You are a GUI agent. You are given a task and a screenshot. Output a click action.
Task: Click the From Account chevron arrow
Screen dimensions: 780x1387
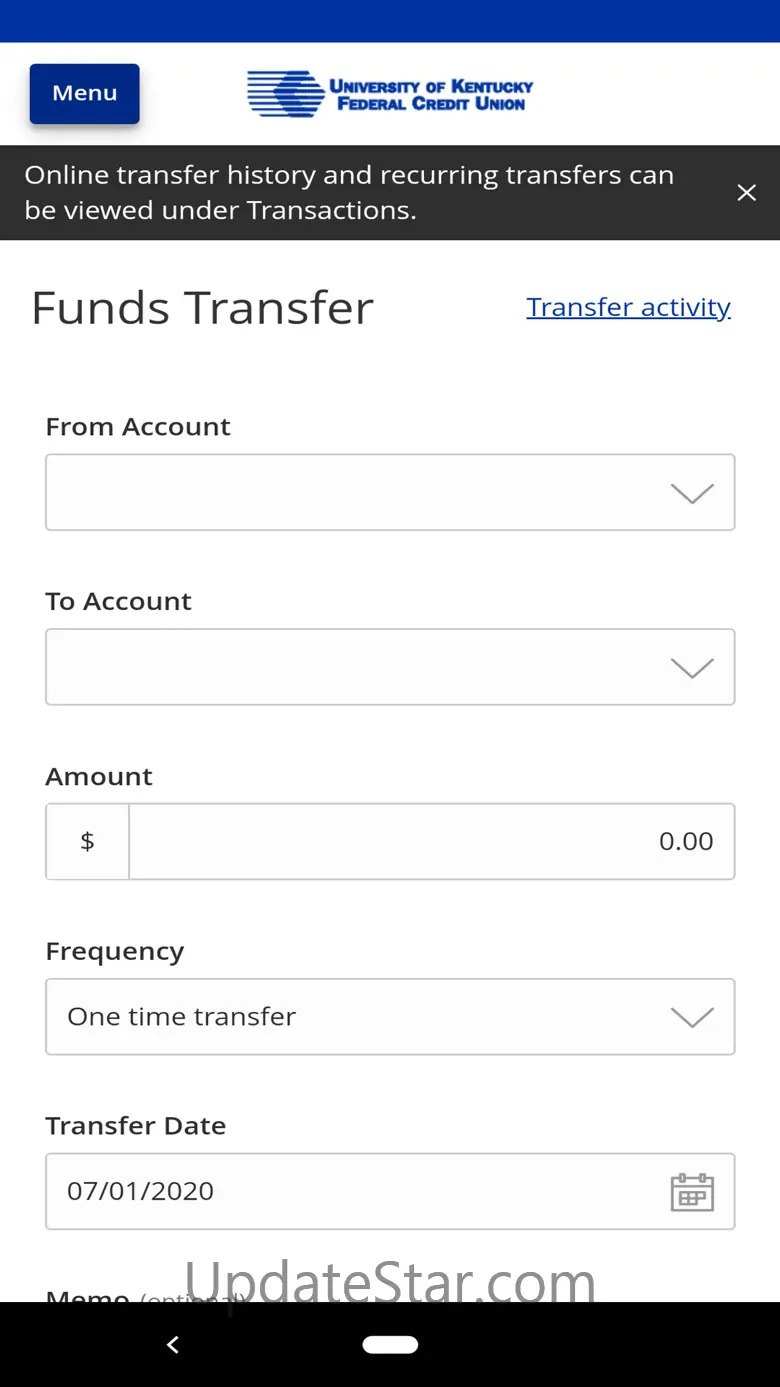pos(692,493)
